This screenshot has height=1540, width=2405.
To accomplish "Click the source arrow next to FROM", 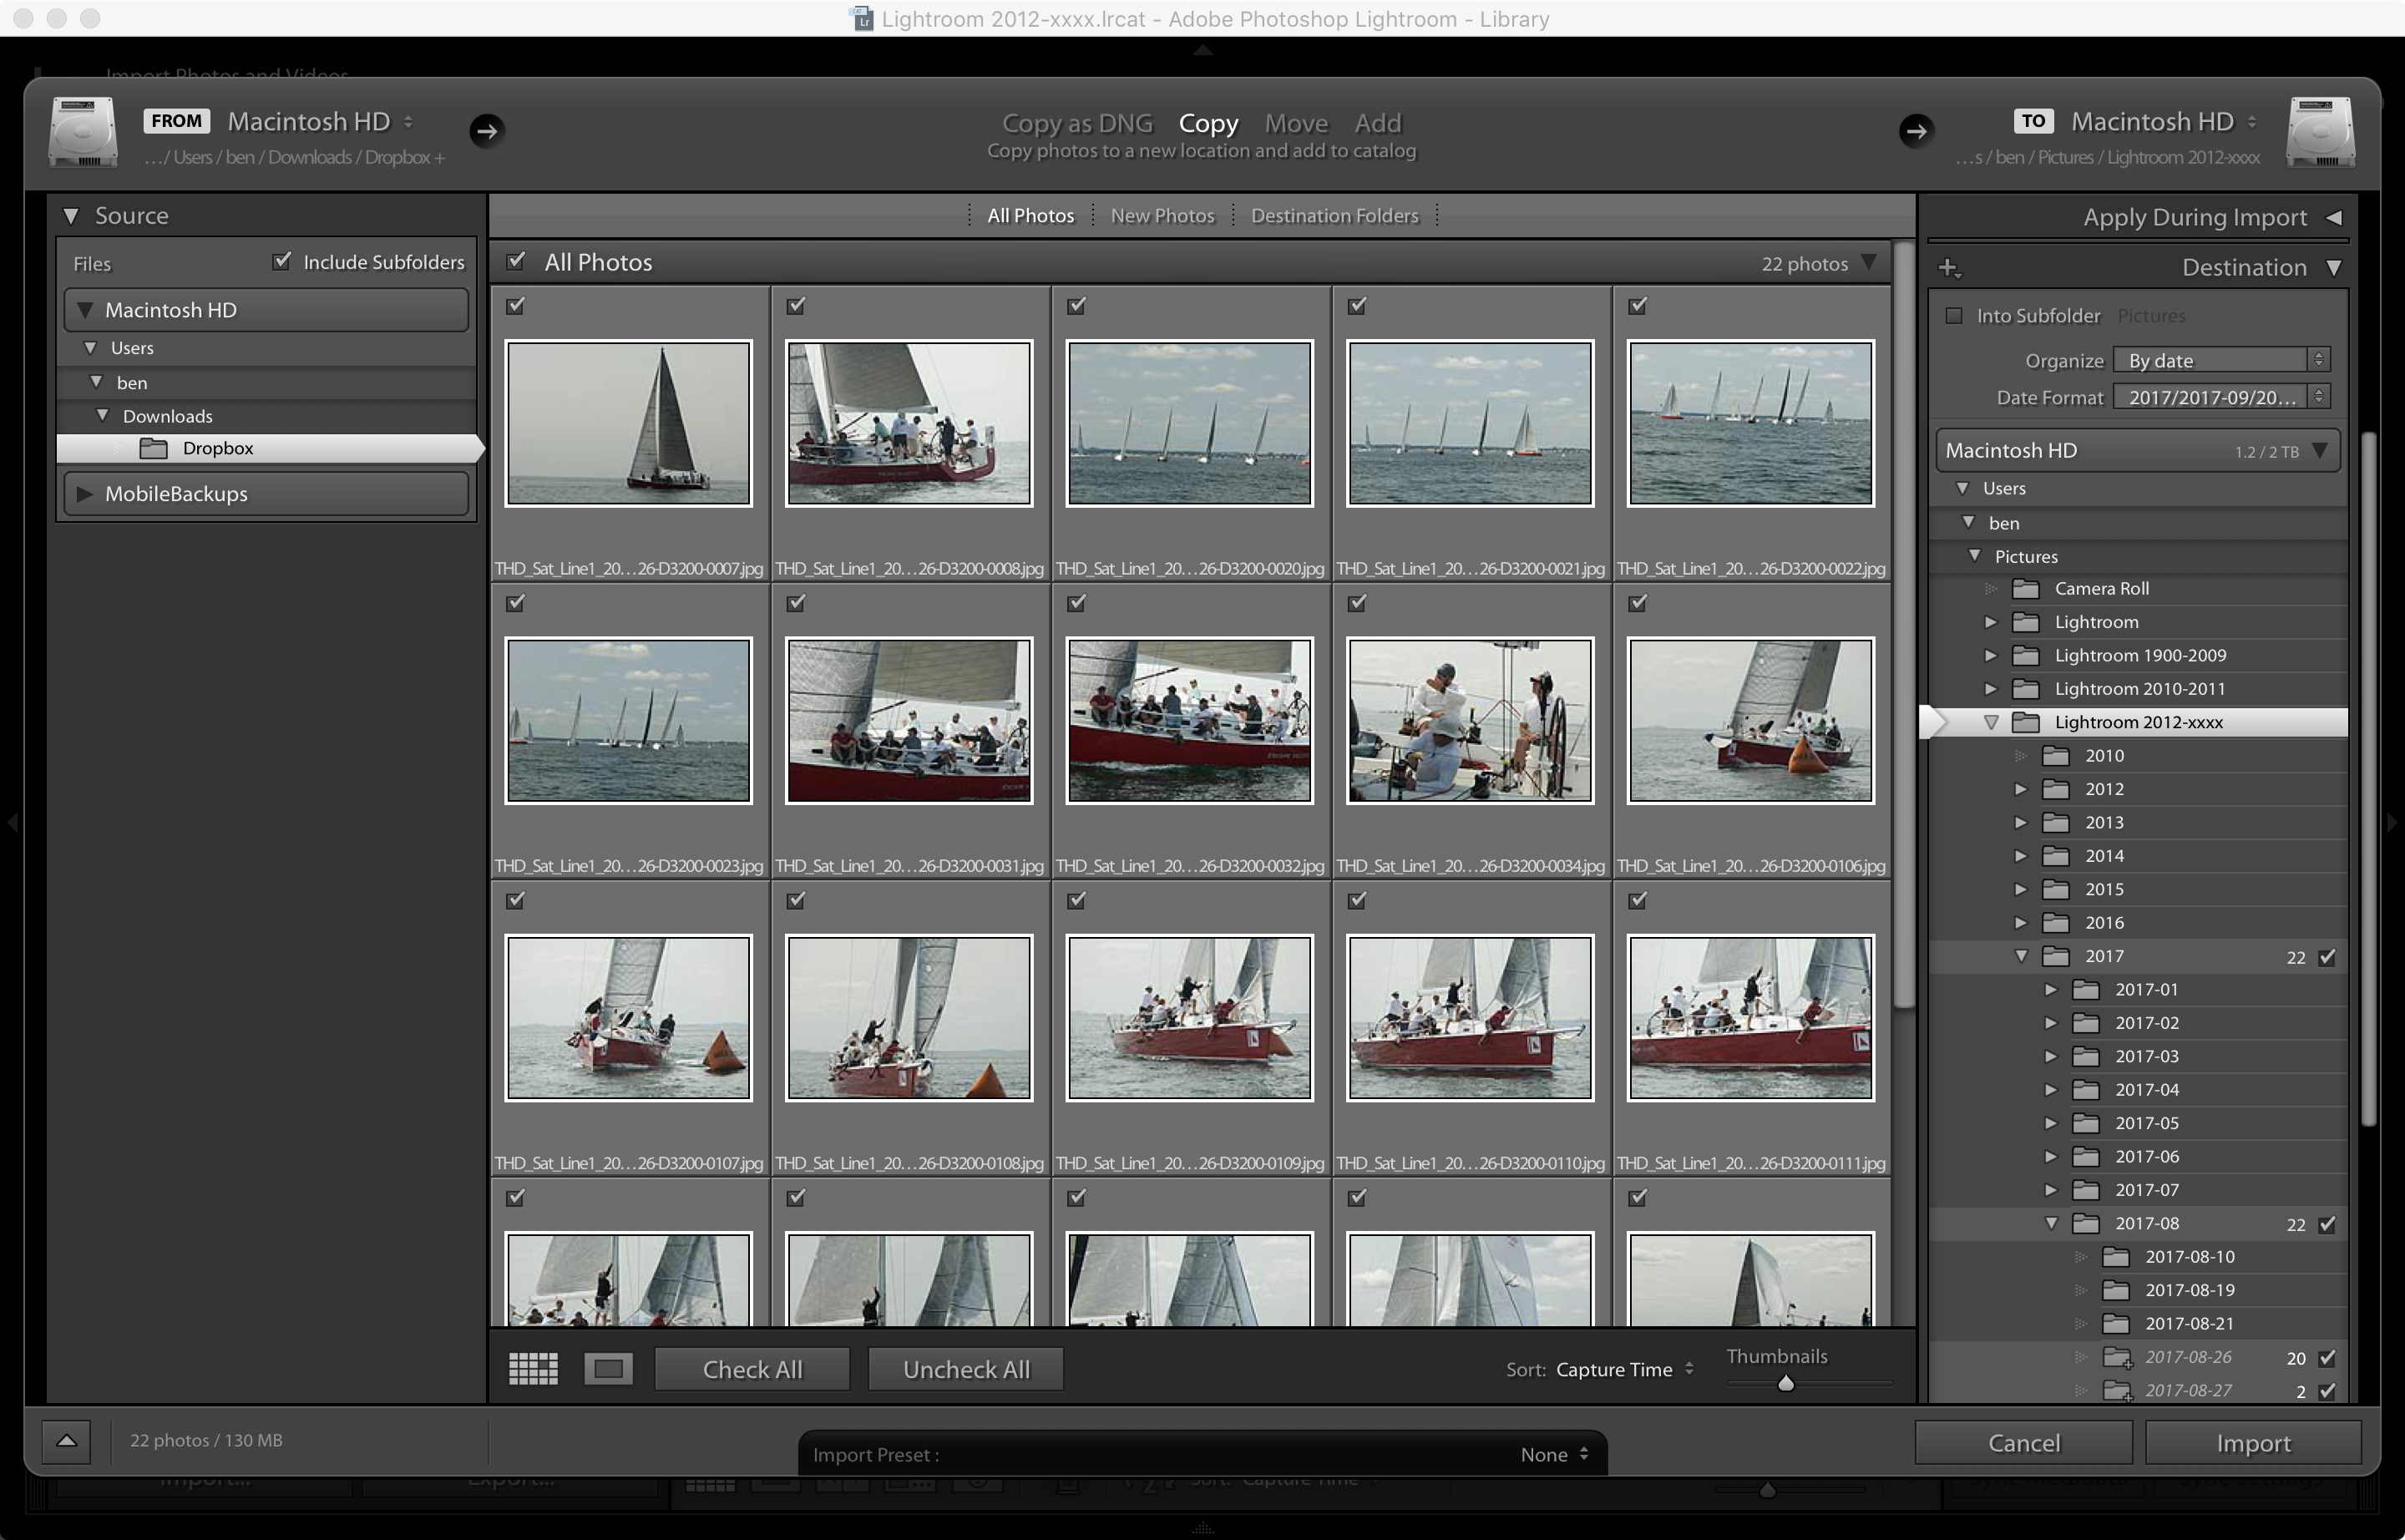I will 487,130.
